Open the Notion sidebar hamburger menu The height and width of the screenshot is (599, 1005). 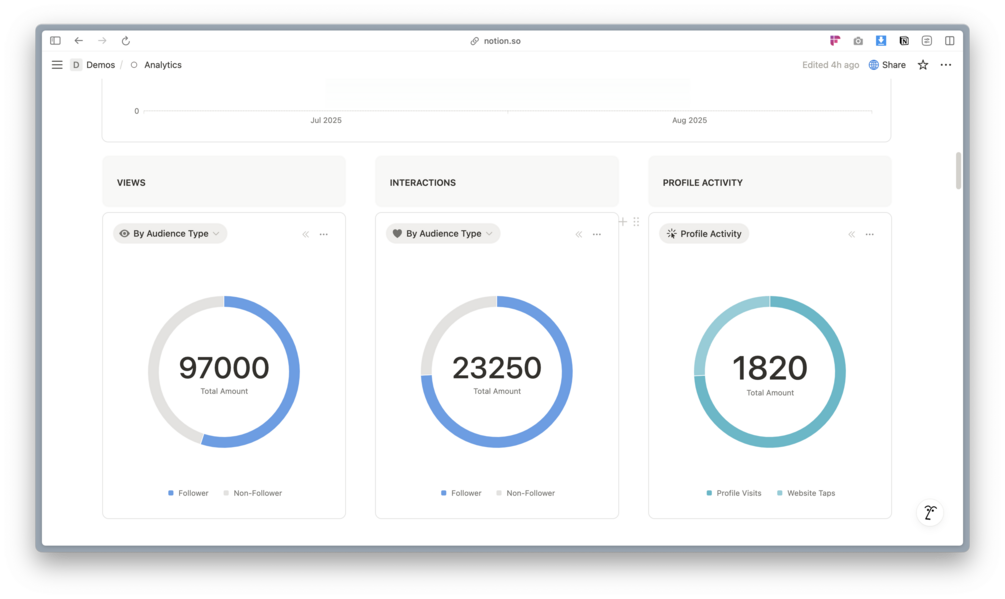[57, 65]
